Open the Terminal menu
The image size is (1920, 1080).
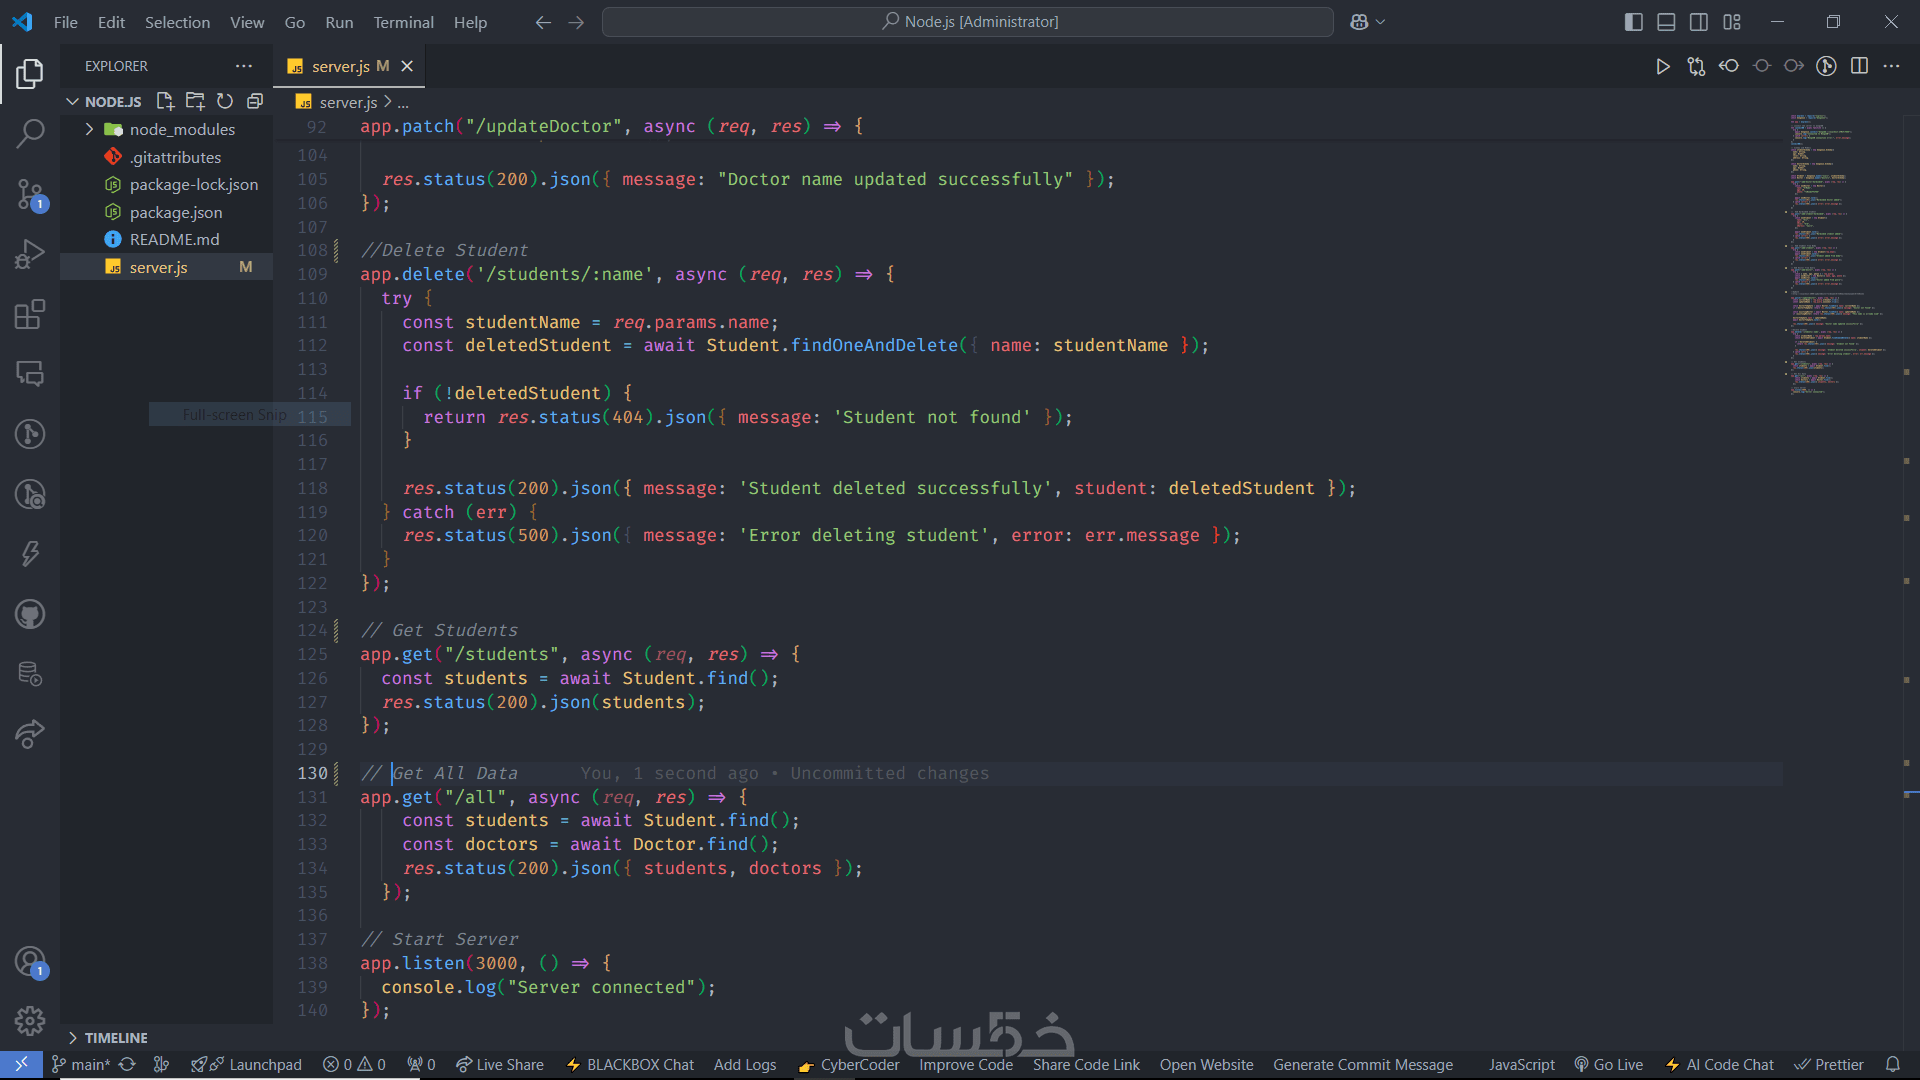tap(403, 22)
